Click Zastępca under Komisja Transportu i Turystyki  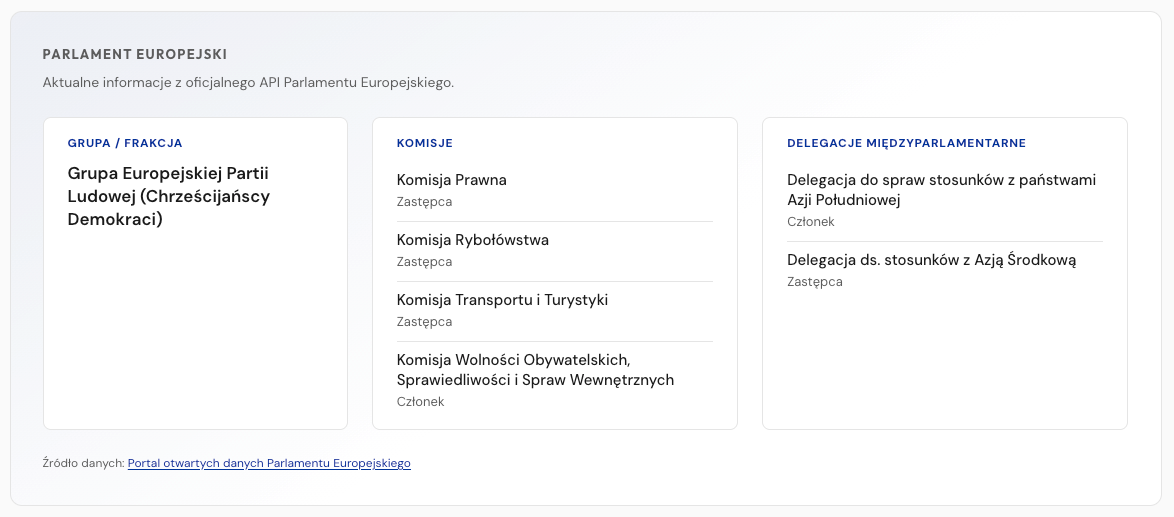coord(425,322)
